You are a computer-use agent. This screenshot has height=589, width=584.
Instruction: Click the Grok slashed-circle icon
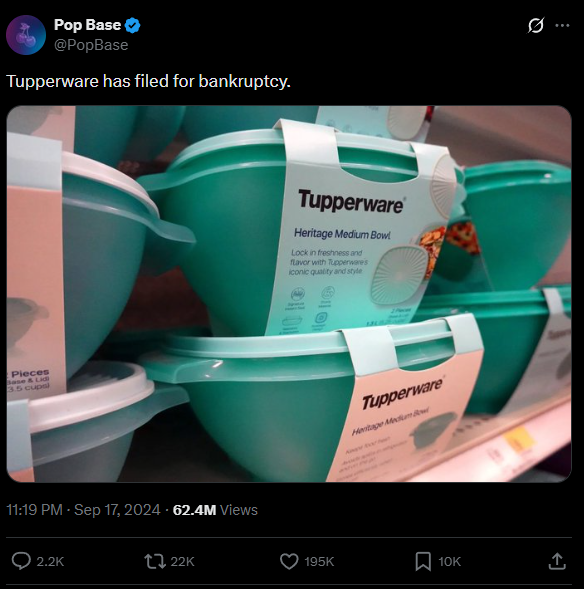point(536,26)
